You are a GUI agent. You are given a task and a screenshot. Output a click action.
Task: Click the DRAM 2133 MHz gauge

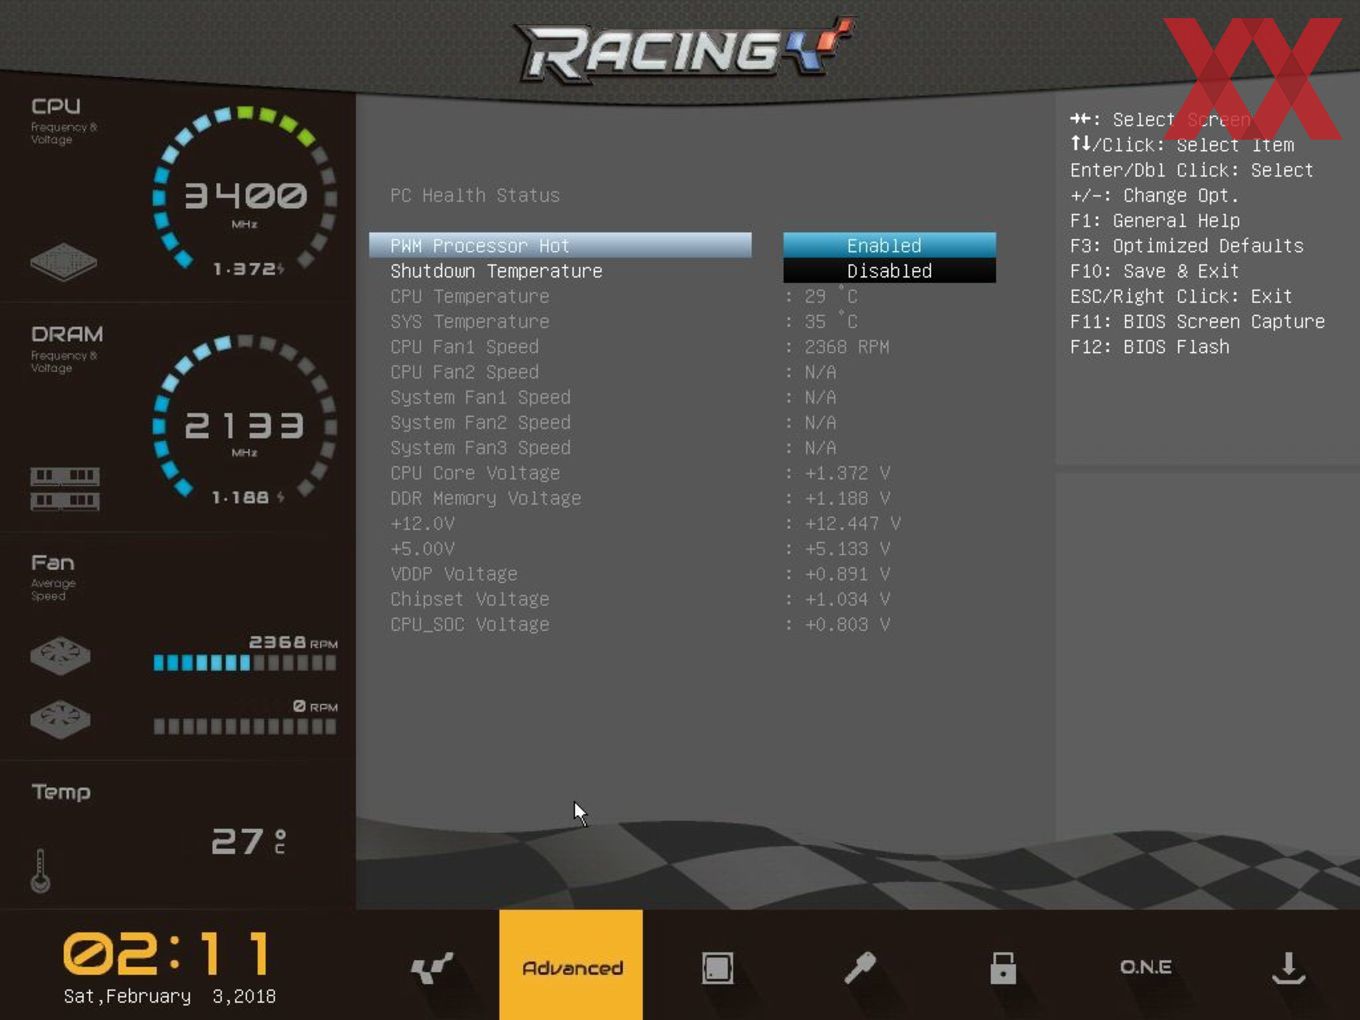[x=244, y=418]
